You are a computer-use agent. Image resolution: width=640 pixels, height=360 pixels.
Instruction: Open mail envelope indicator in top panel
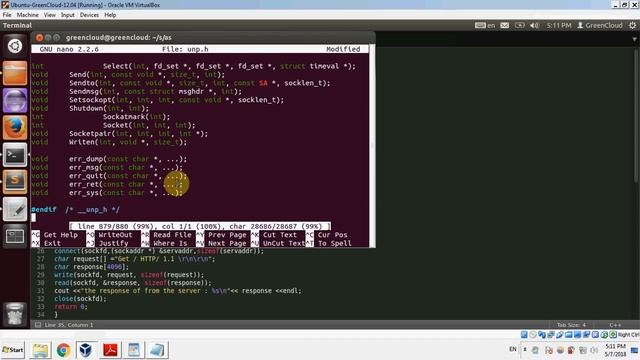click(x=504, y=25)
